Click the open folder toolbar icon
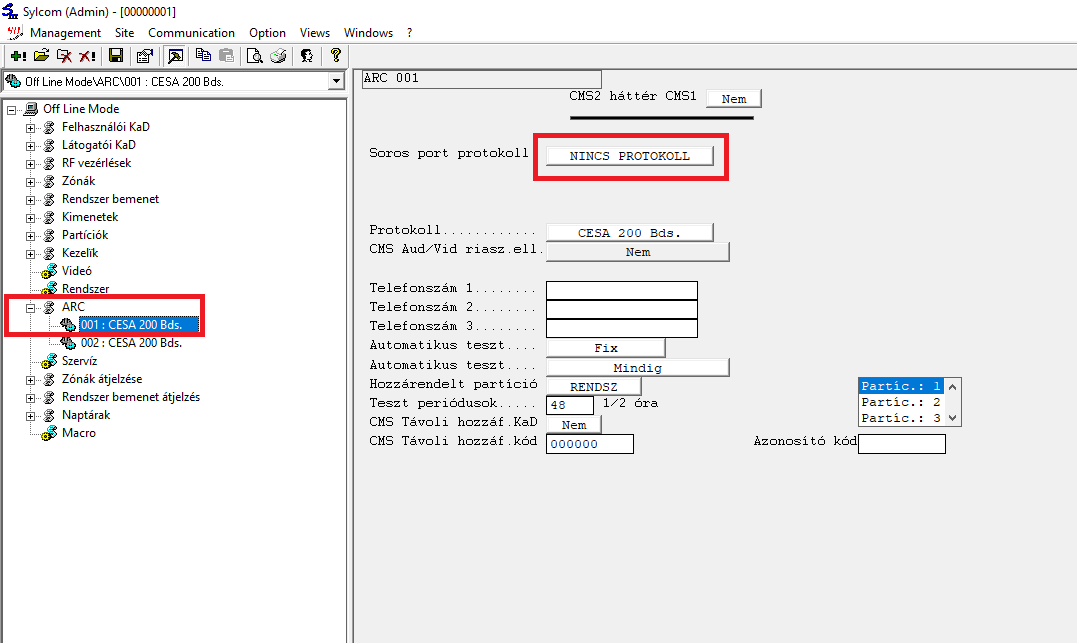Viewport: 1077px width, 643px height. pos(41,56)
